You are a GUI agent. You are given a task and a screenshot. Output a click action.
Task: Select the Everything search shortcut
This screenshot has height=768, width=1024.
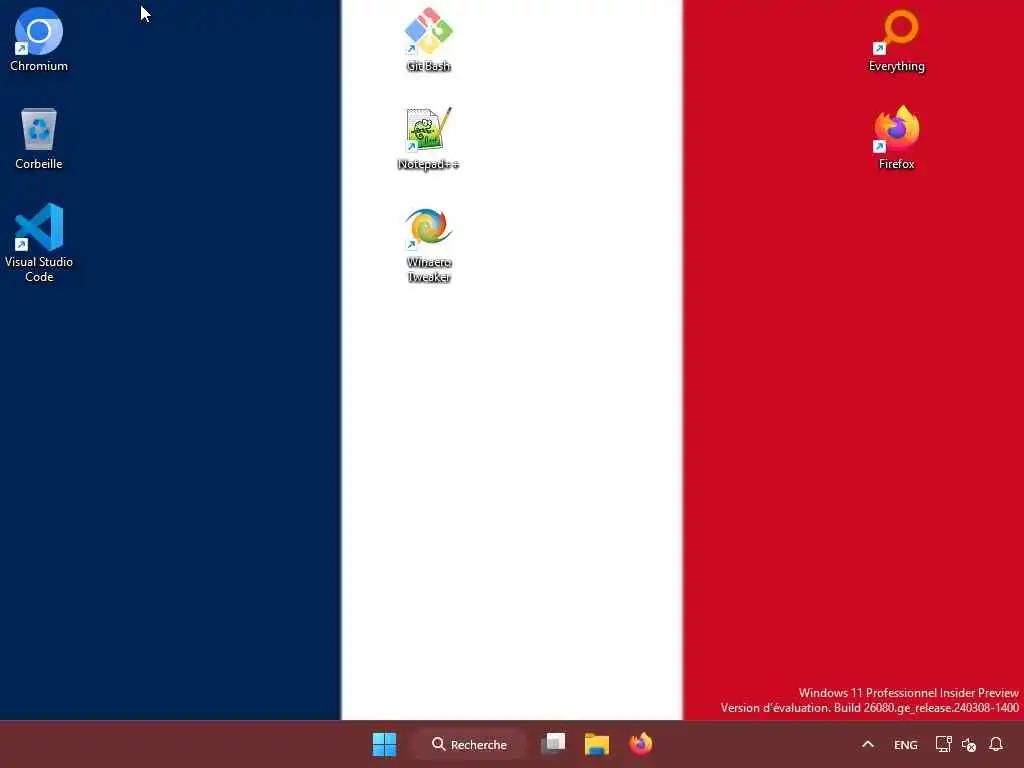click(x=897, y=39)
